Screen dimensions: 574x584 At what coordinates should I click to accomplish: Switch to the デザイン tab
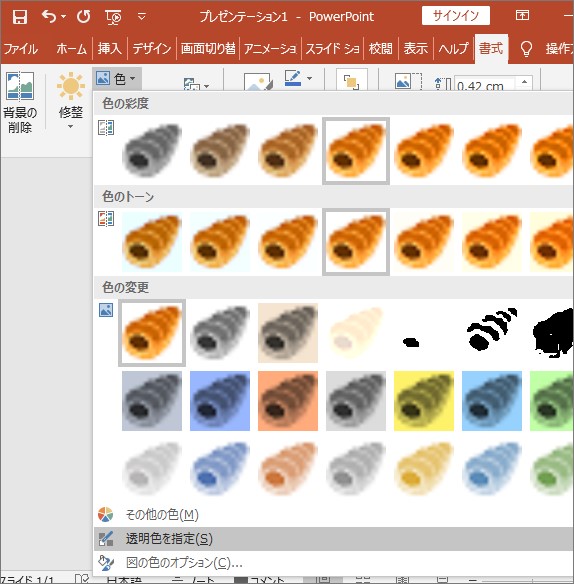pyautogui.click(x=152, y=48)
